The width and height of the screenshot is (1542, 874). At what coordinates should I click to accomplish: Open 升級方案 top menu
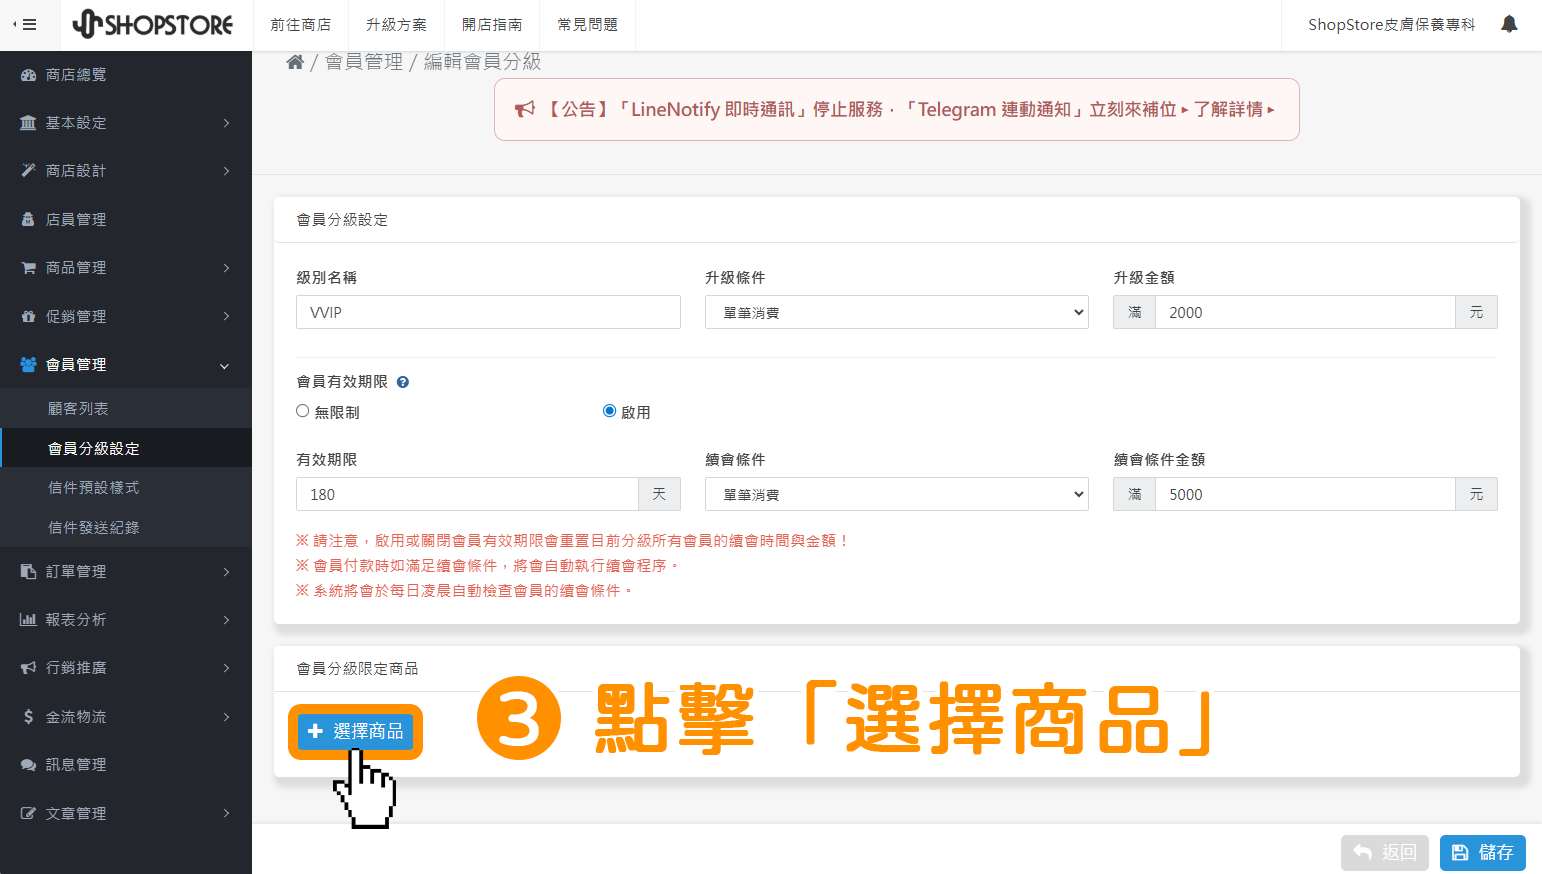tap(396, 25)
